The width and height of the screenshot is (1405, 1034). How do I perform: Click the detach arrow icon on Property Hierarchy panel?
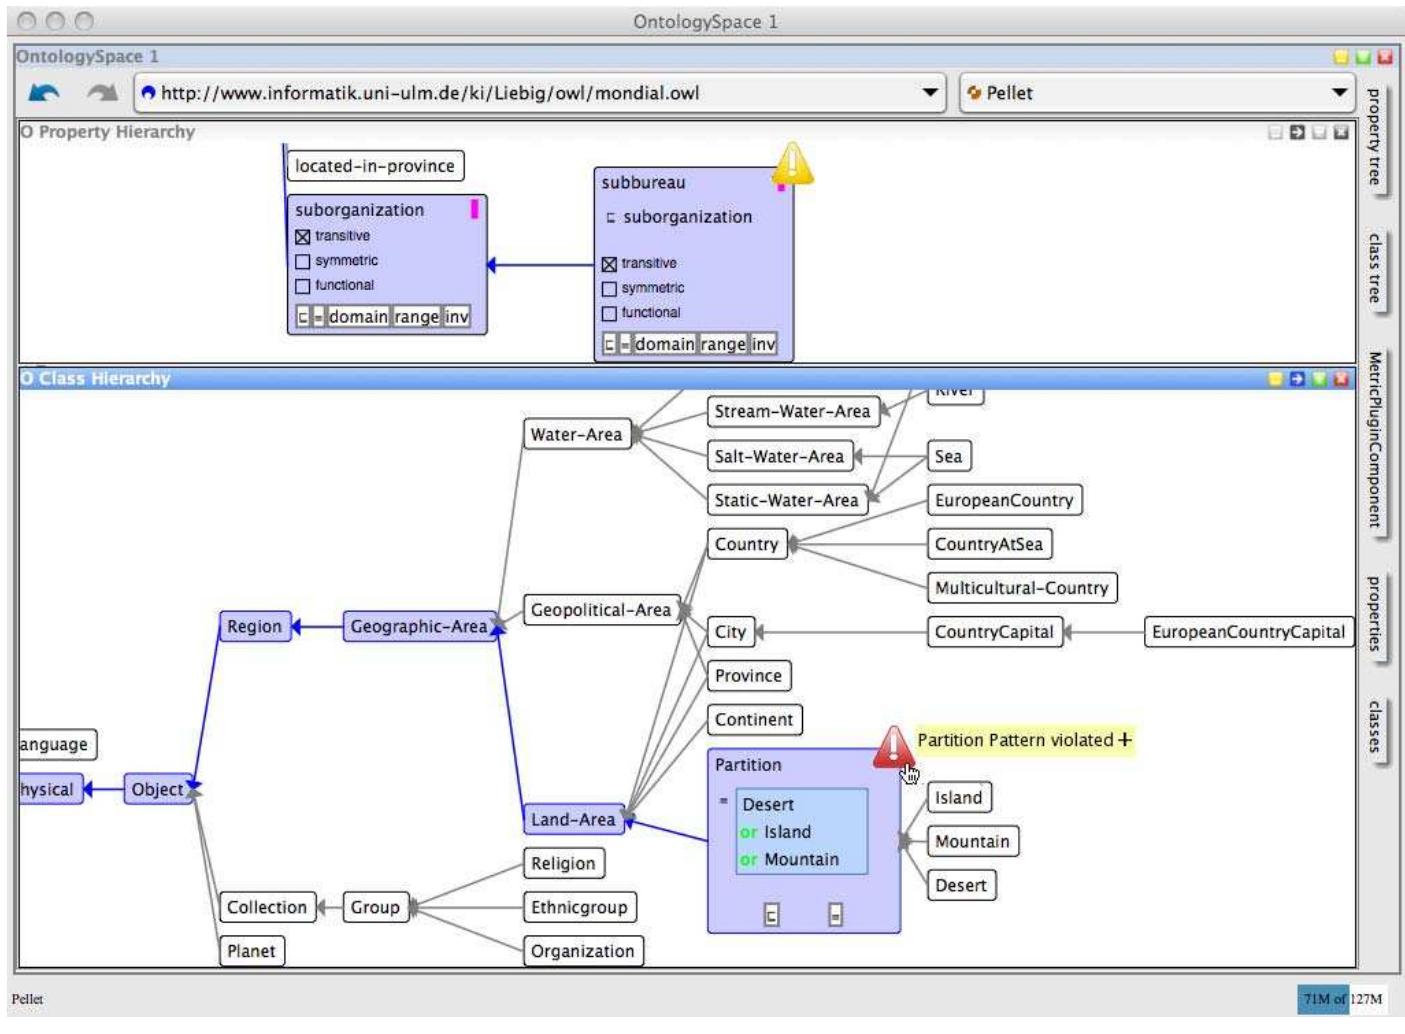tap(1297, 132)
